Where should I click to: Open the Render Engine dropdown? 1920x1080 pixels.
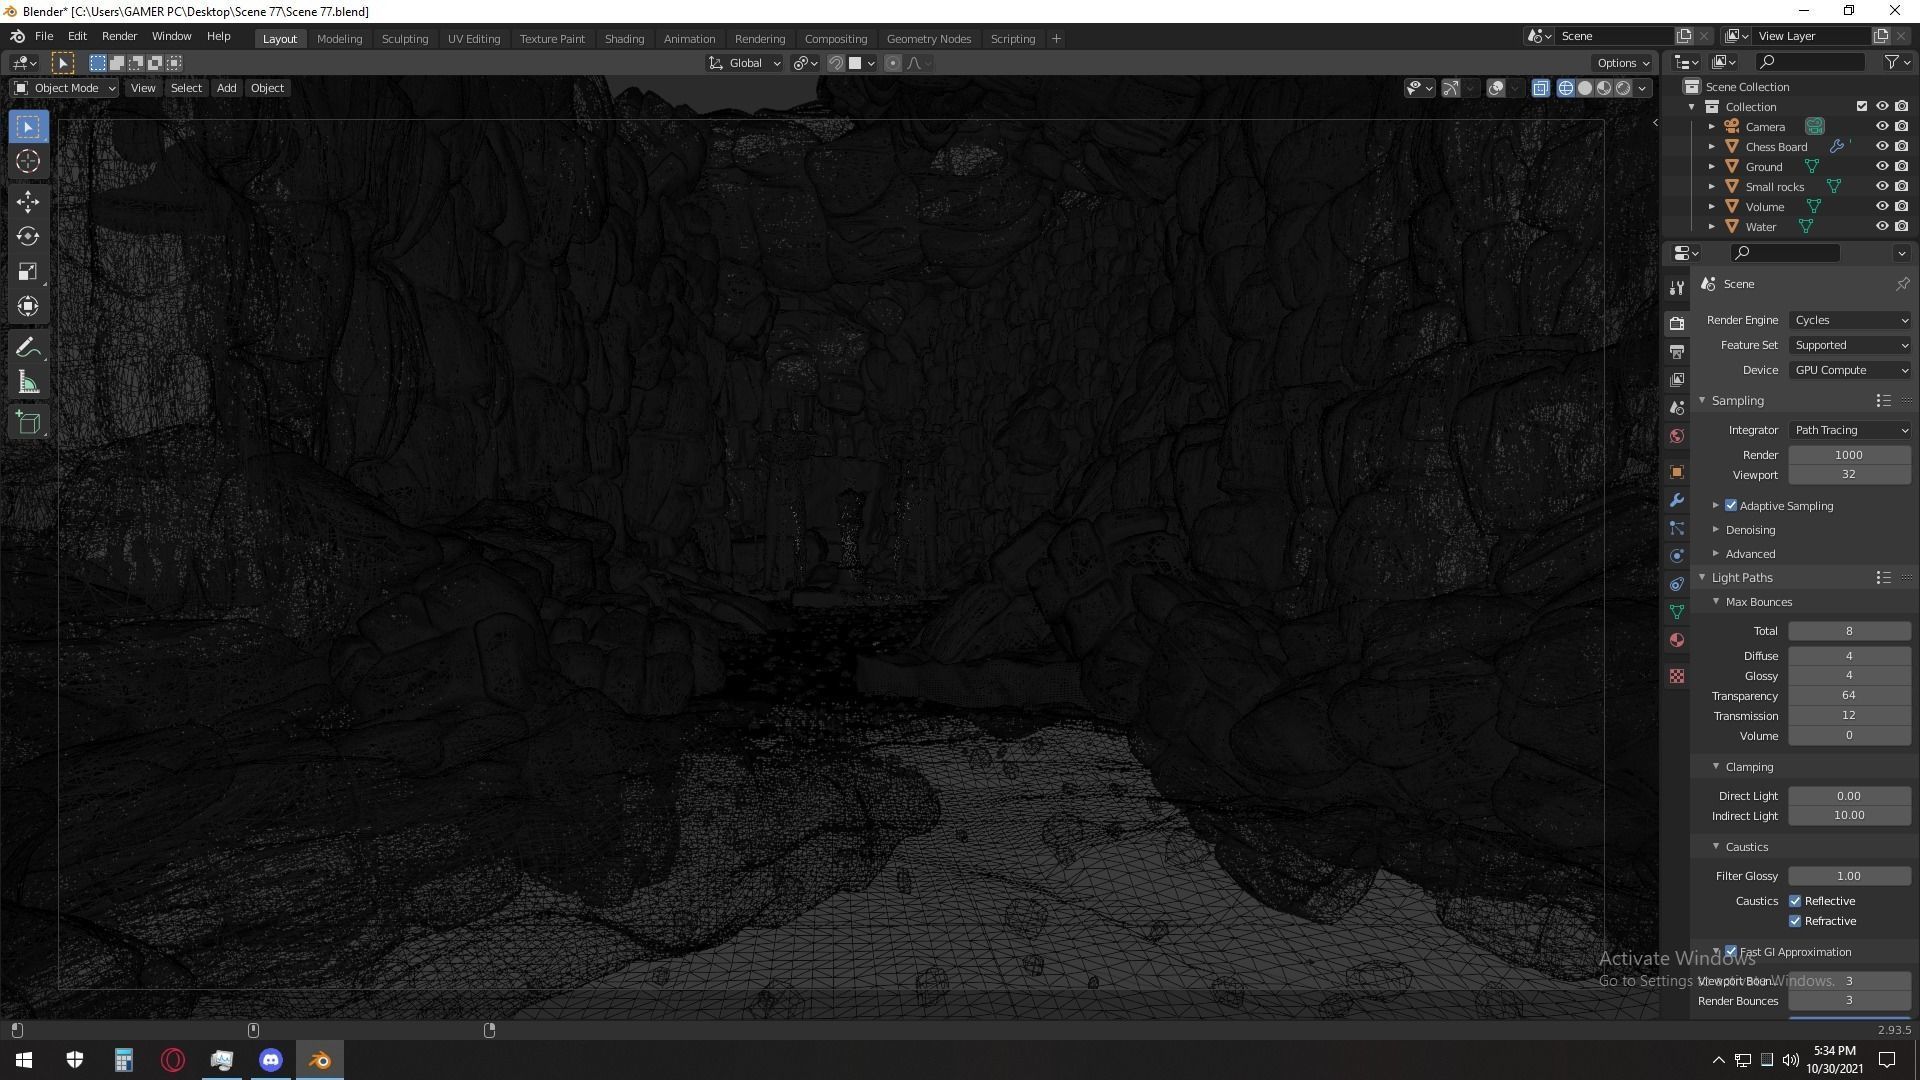click(x=1849, y=320)
